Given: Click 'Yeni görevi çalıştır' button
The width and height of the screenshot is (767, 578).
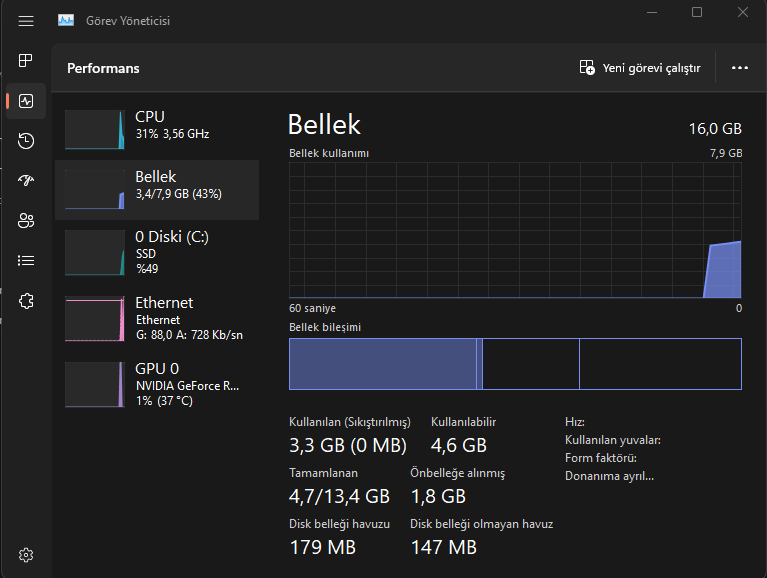Looking at the screenshot, I should point(640,68).
